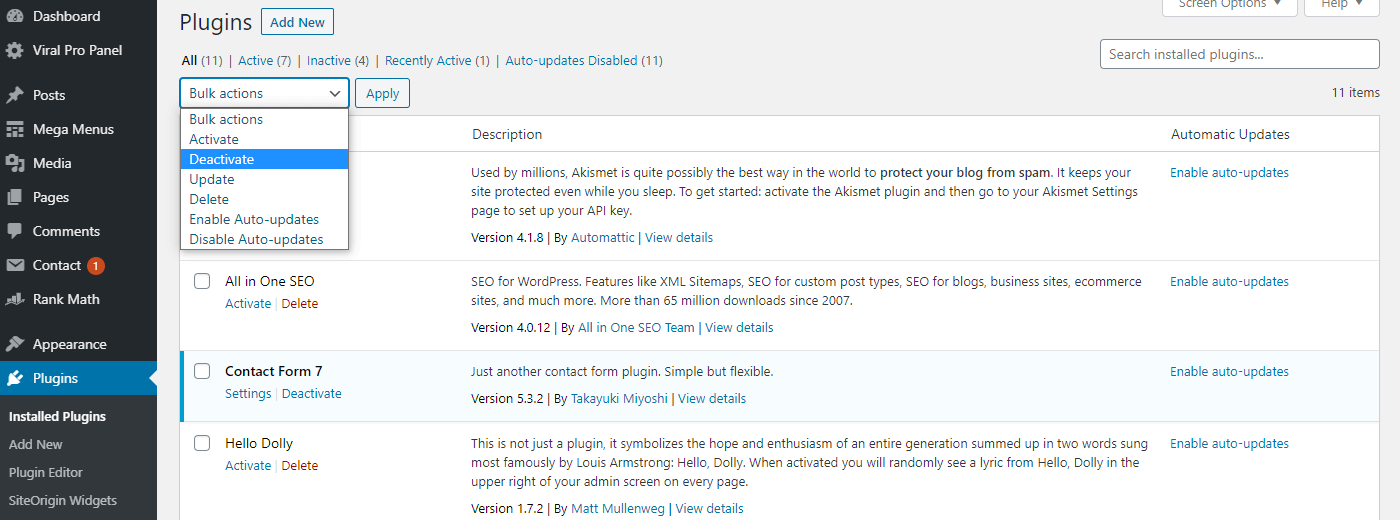Filter plugins by Active (7)
This screenshot has width=1400, height=520.
[x=265, y=60]
